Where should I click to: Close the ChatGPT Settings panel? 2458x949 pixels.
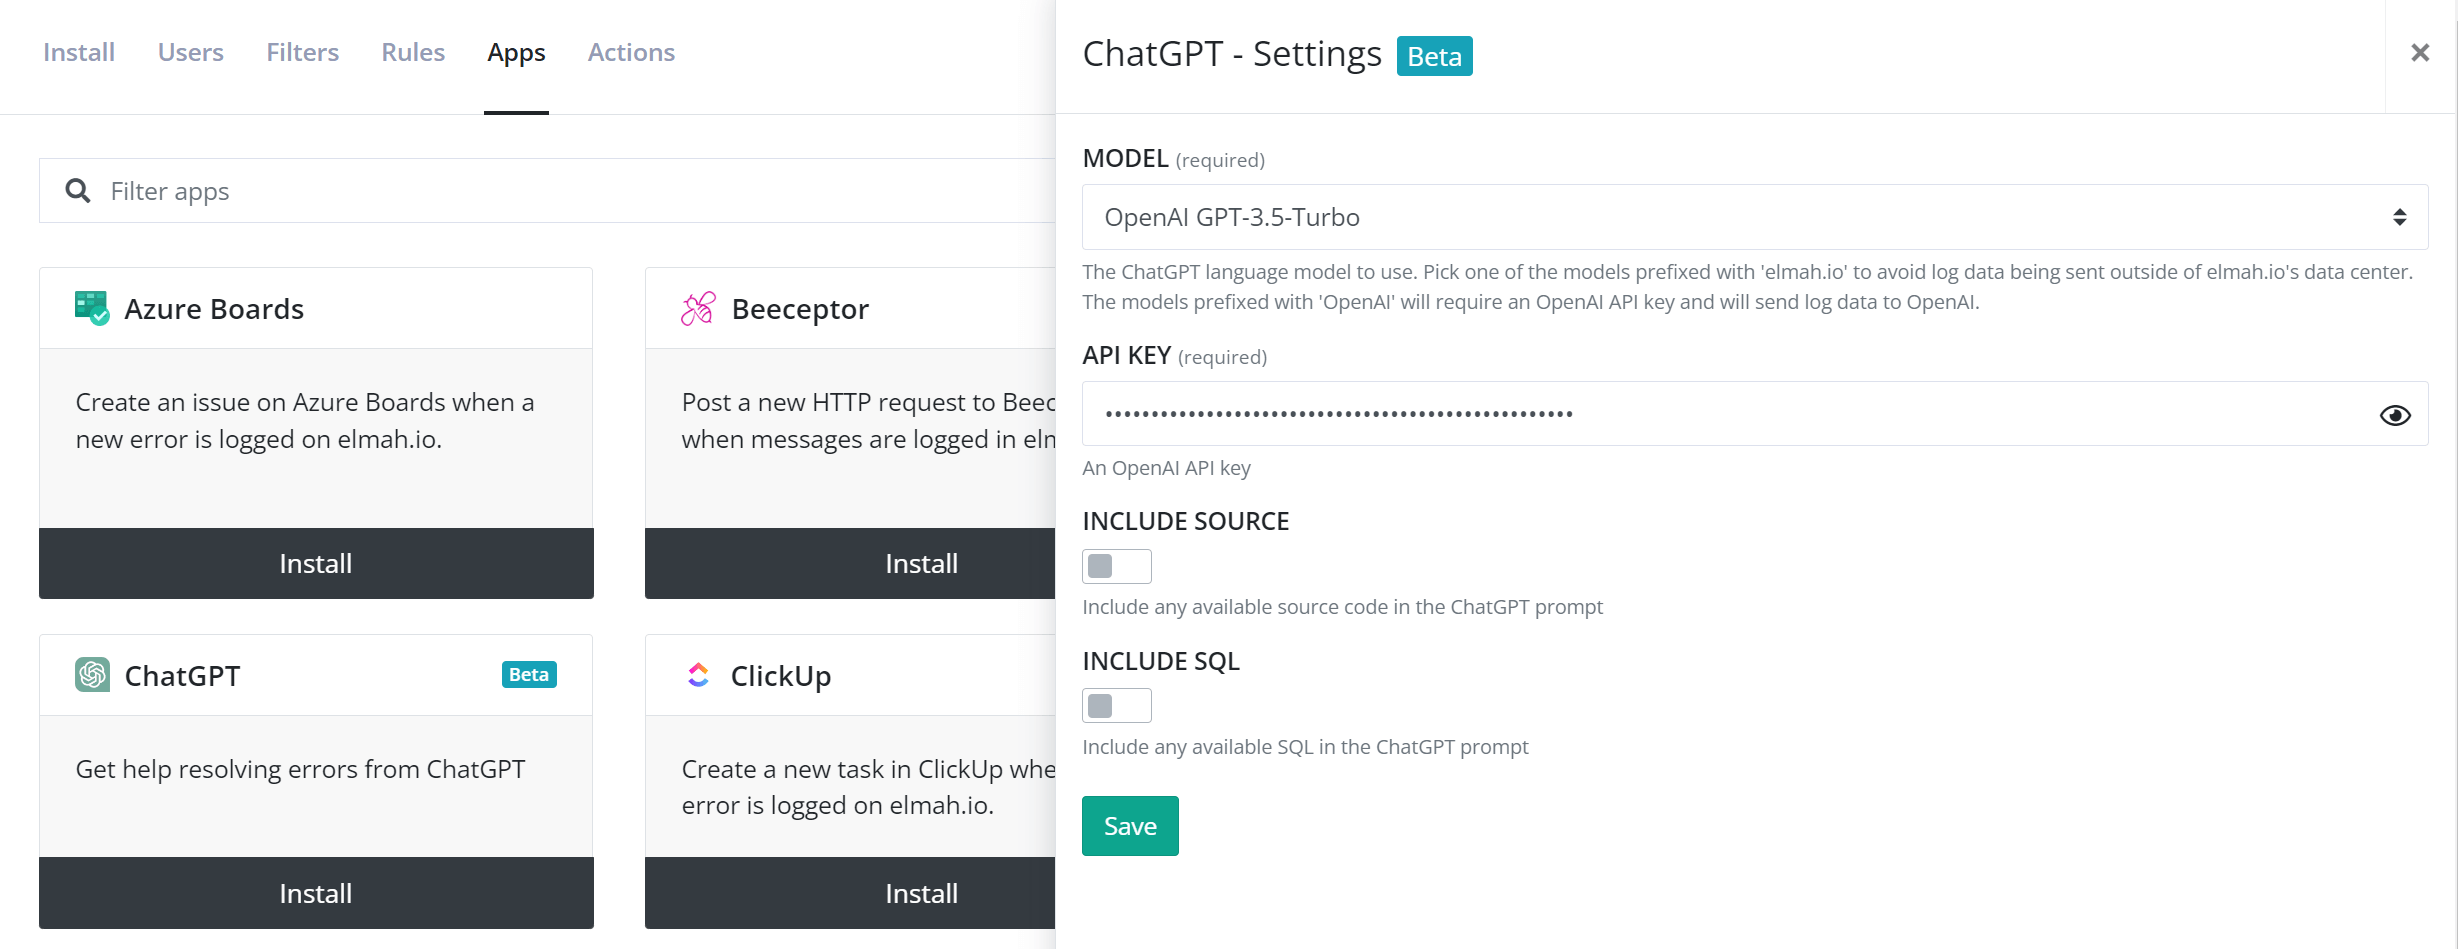pyautogui.click(x=2419, y=52)
